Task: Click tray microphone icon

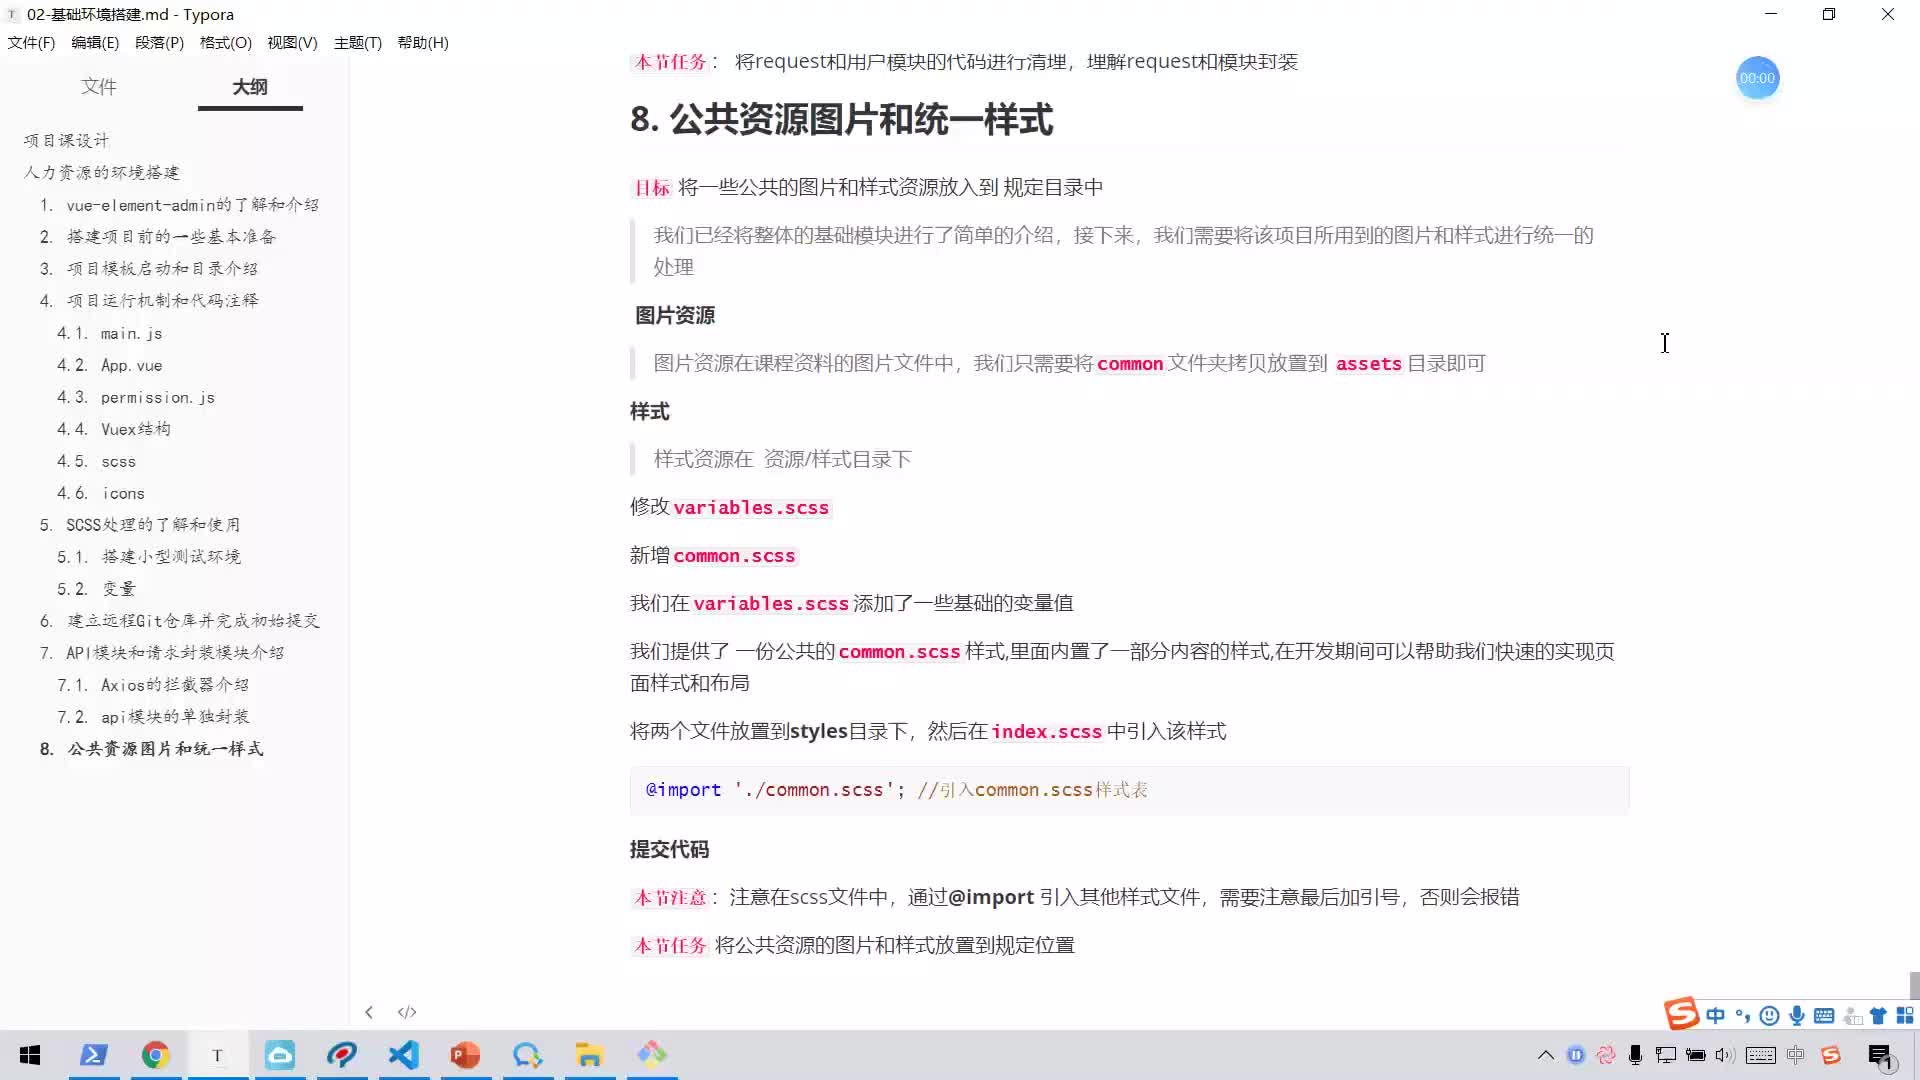Action: 1636,1055
